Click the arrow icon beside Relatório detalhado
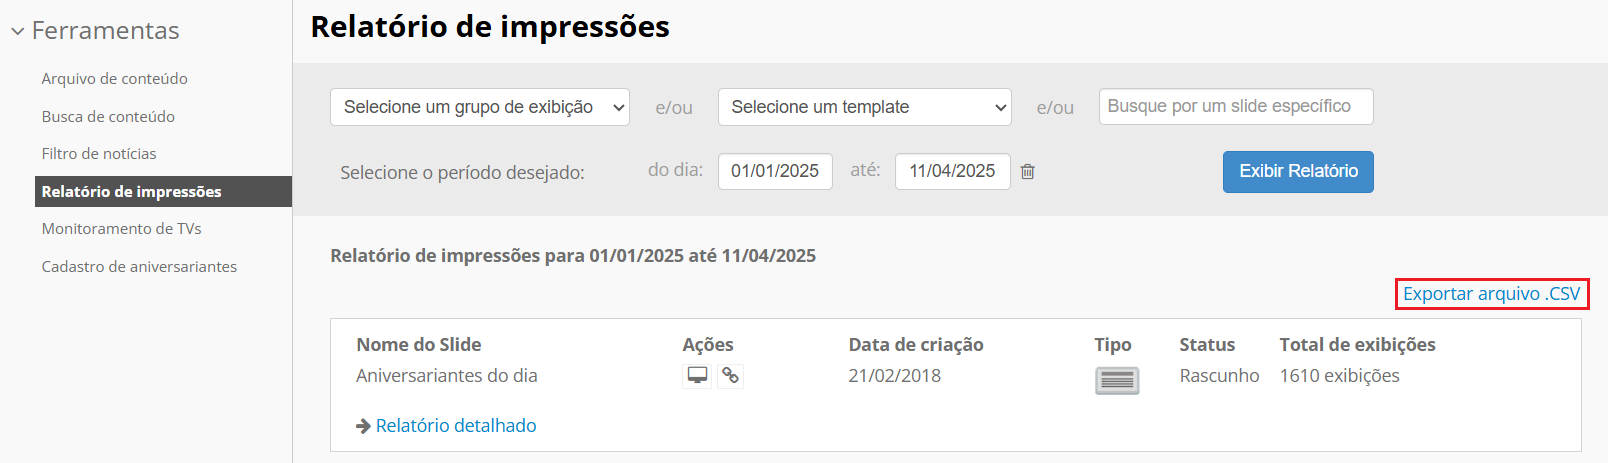Screen dimensions: 1608x463 (x=363, y=426)
